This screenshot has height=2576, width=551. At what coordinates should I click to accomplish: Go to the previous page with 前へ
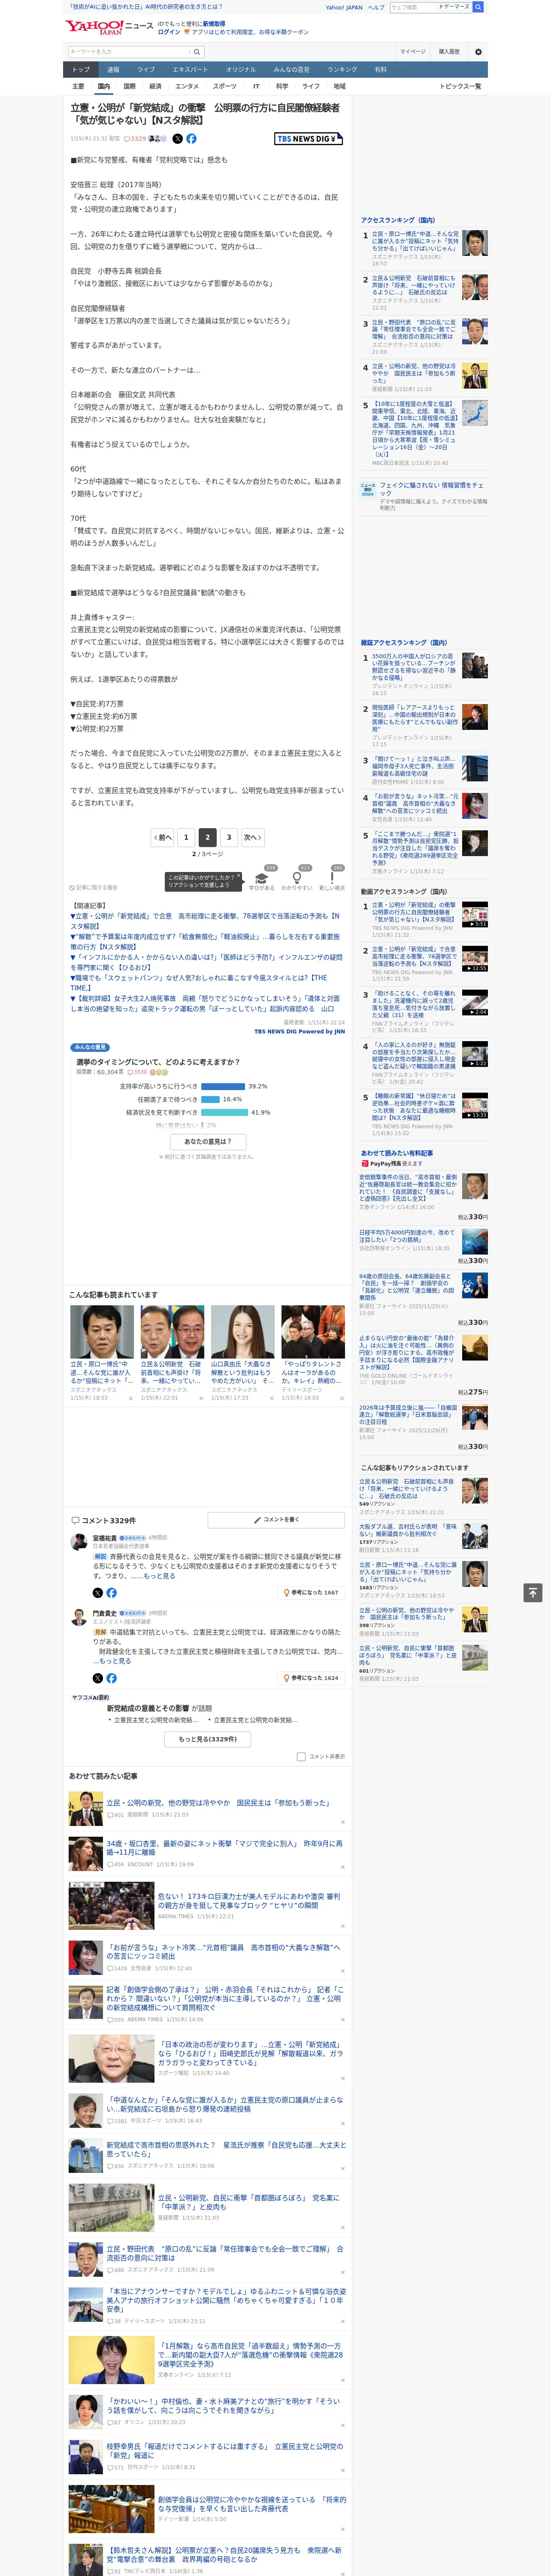coord(163,837)
